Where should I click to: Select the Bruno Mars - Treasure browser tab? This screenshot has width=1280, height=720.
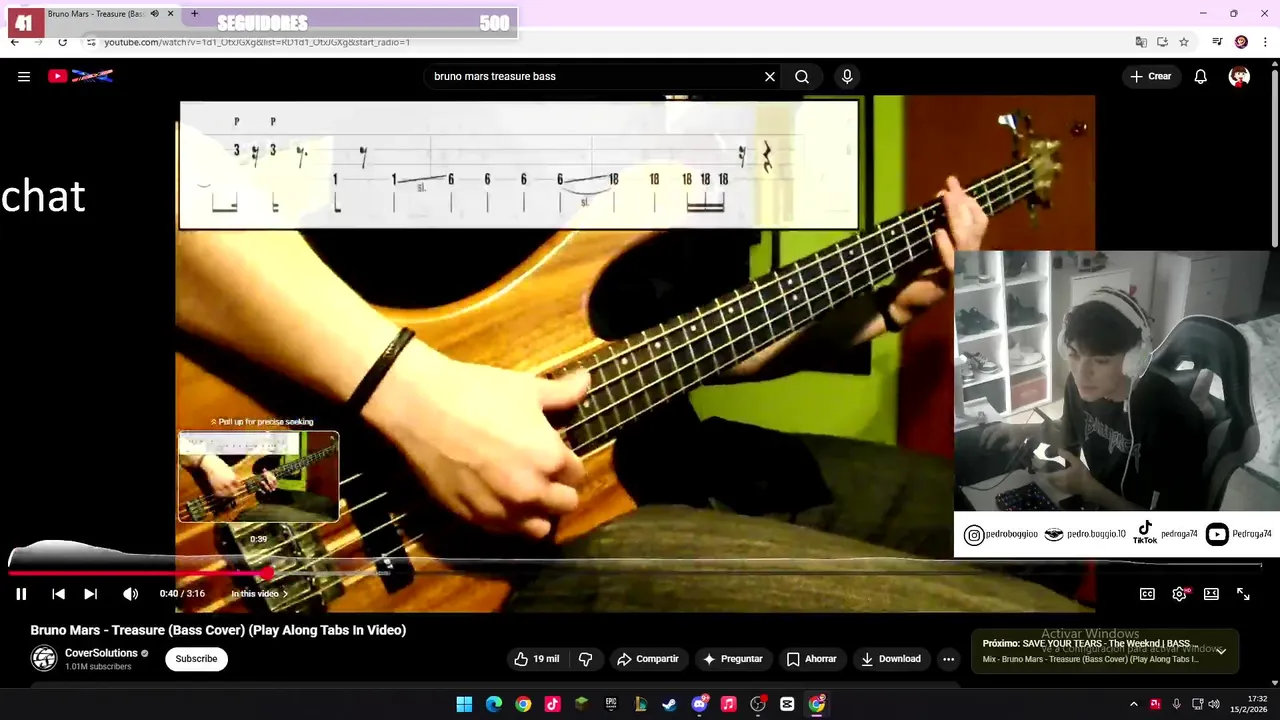click(94, 14)
